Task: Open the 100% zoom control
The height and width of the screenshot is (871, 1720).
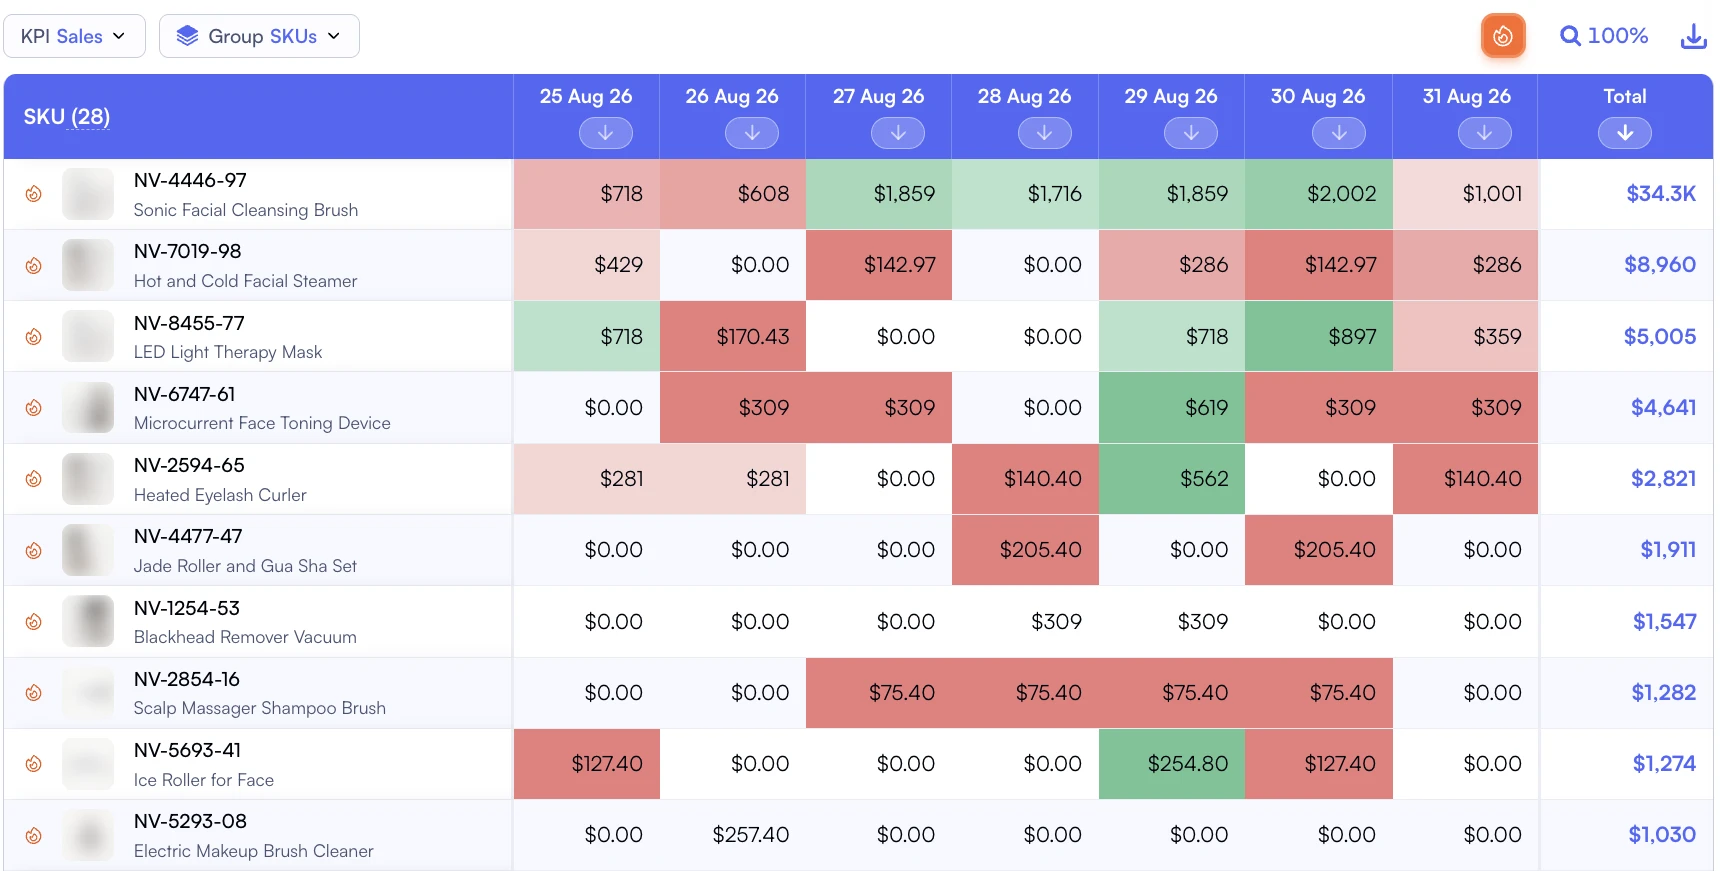Action: tap(1604, 36)
